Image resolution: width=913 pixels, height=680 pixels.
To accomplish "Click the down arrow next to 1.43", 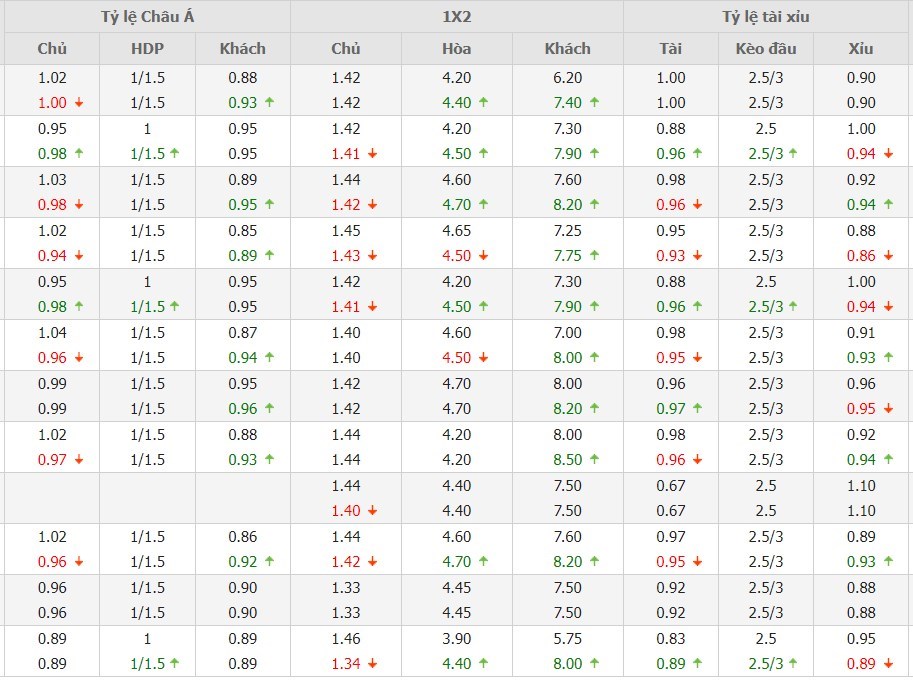I will click(x=372, y=256).
